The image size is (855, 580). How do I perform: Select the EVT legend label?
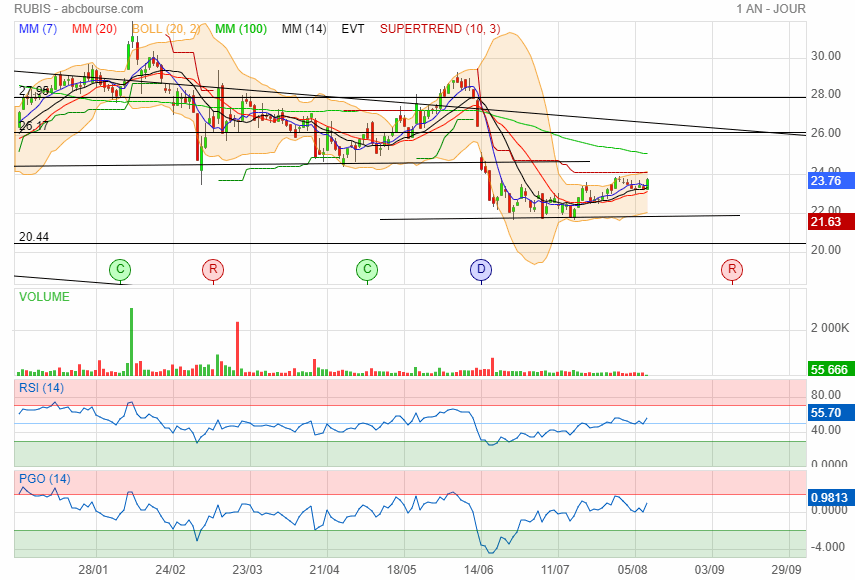[x=353, y=29]
